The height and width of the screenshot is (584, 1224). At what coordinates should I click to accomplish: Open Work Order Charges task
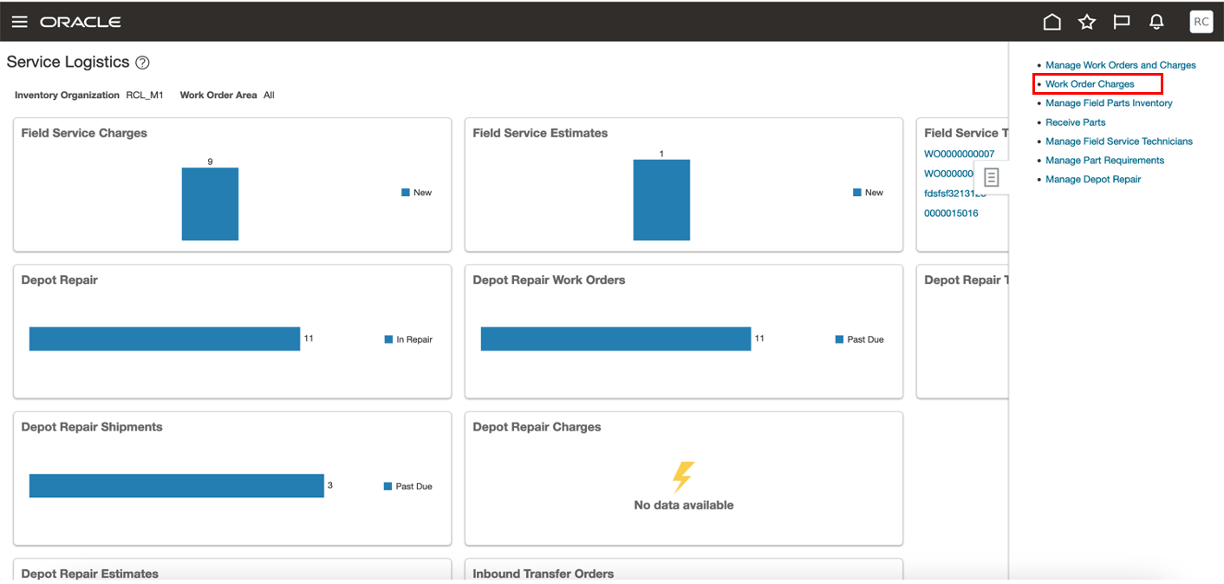pyautogui.click(x=1090, y=84)
